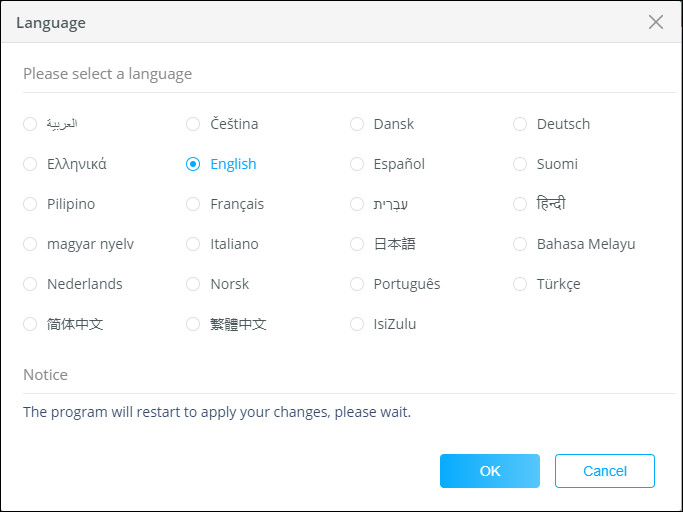
Task: Choose Bahasa Melayu as language
Action: click(520, 244)
